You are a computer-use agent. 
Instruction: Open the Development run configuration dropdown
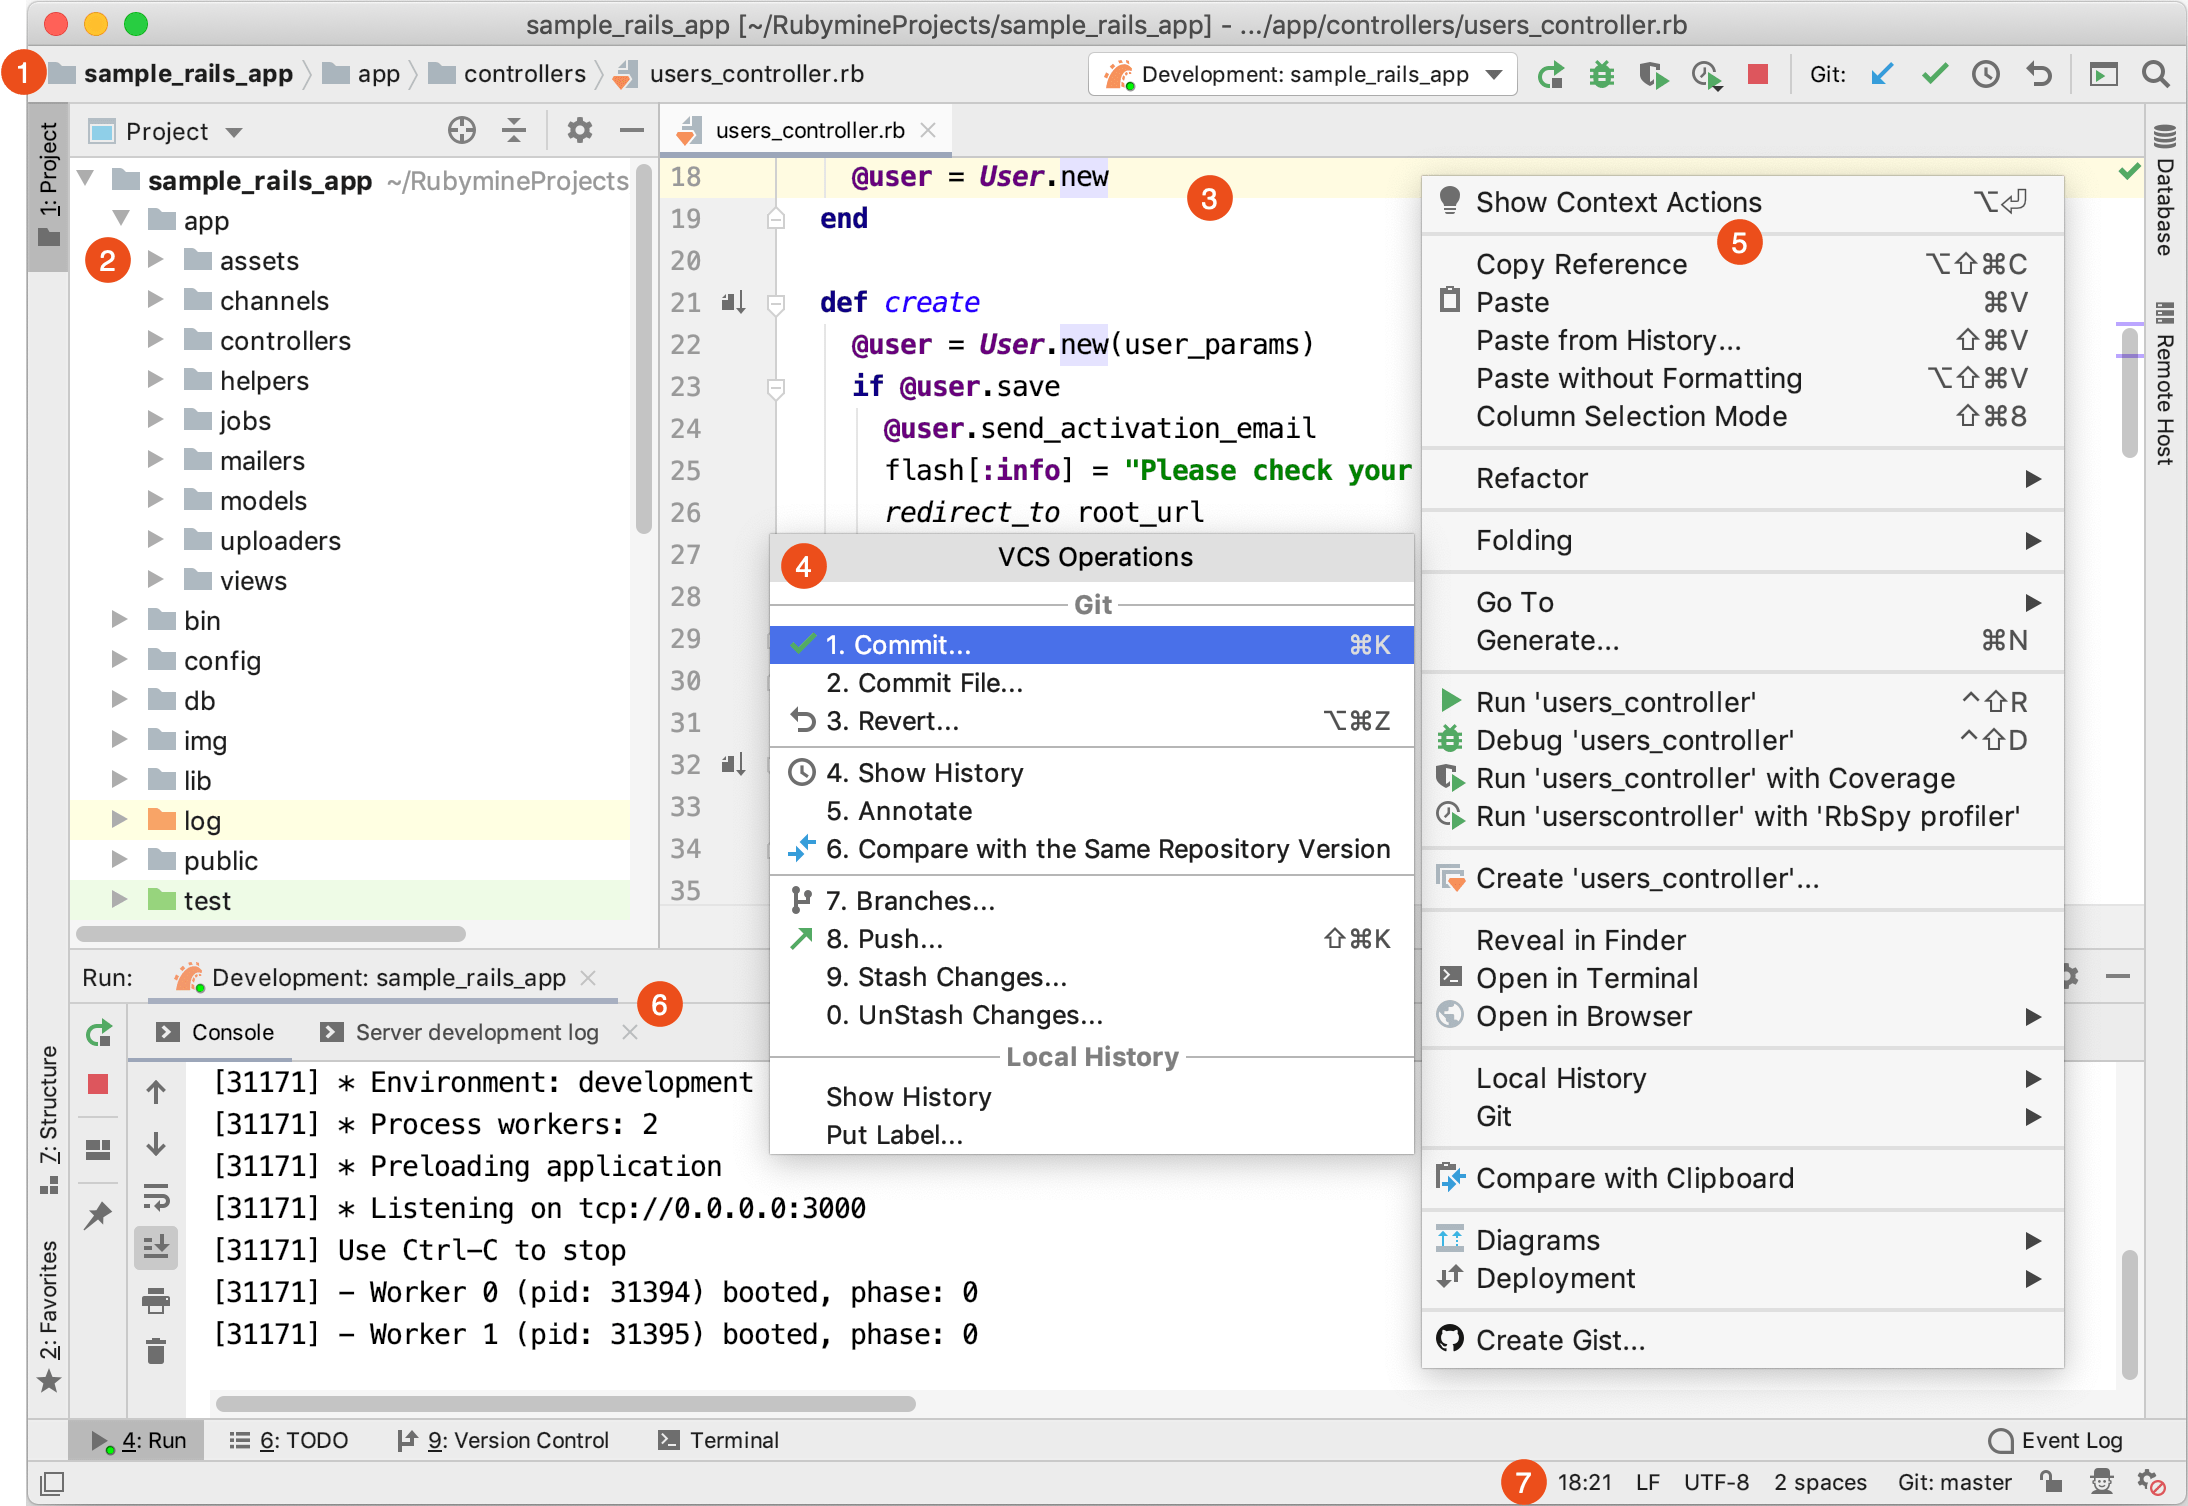[x=1303, y=75]
